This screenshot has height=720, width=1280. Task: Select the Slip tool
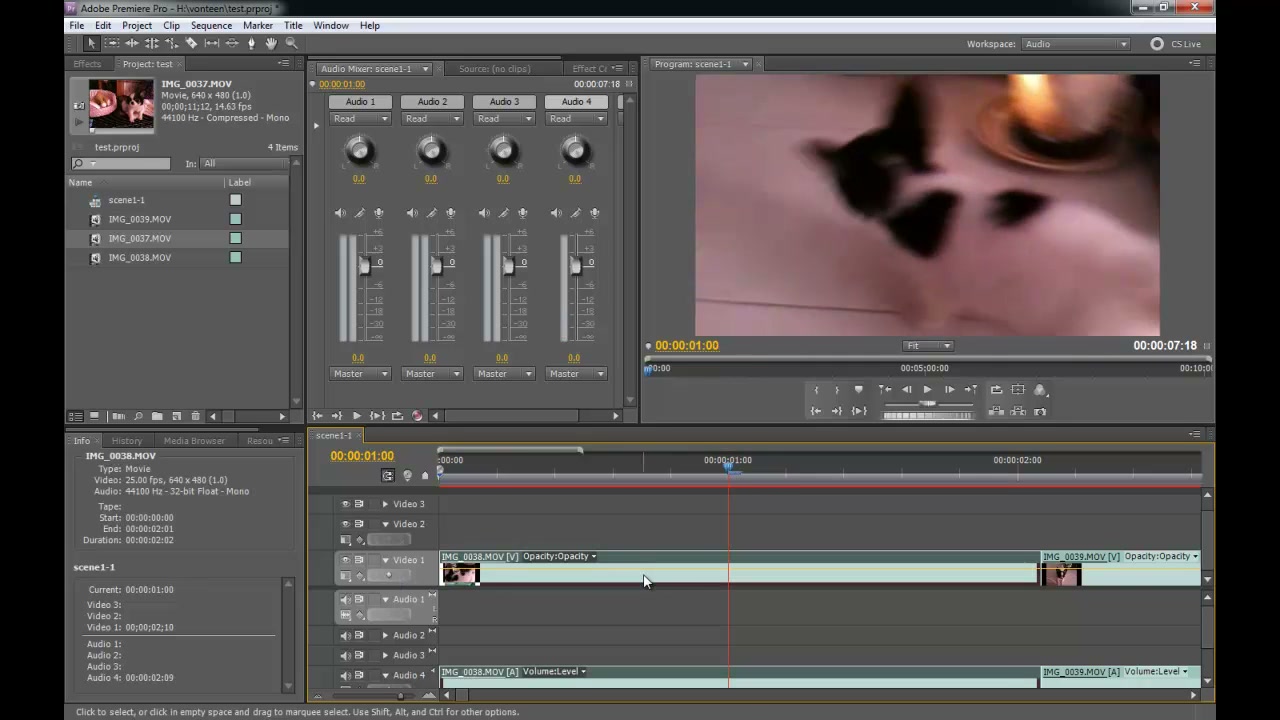[211, 44]
